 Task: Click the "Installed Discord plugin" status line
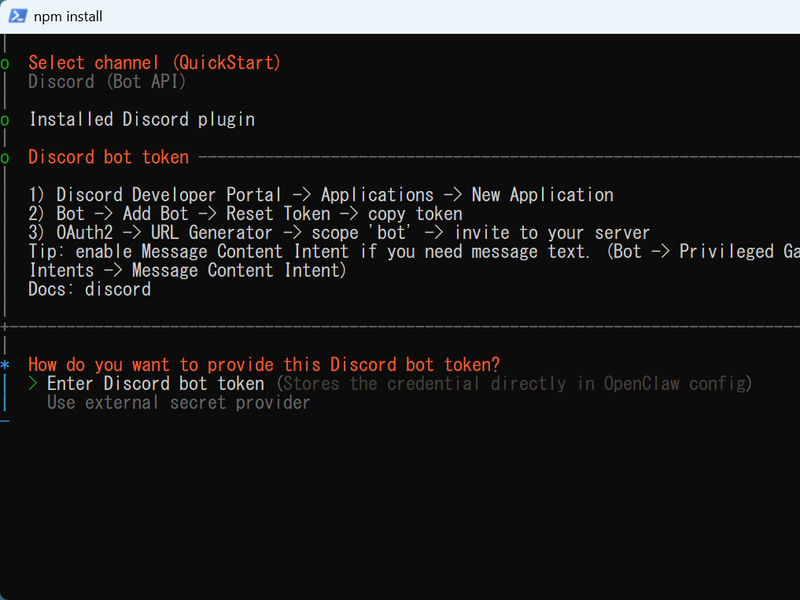click(142, 119)
